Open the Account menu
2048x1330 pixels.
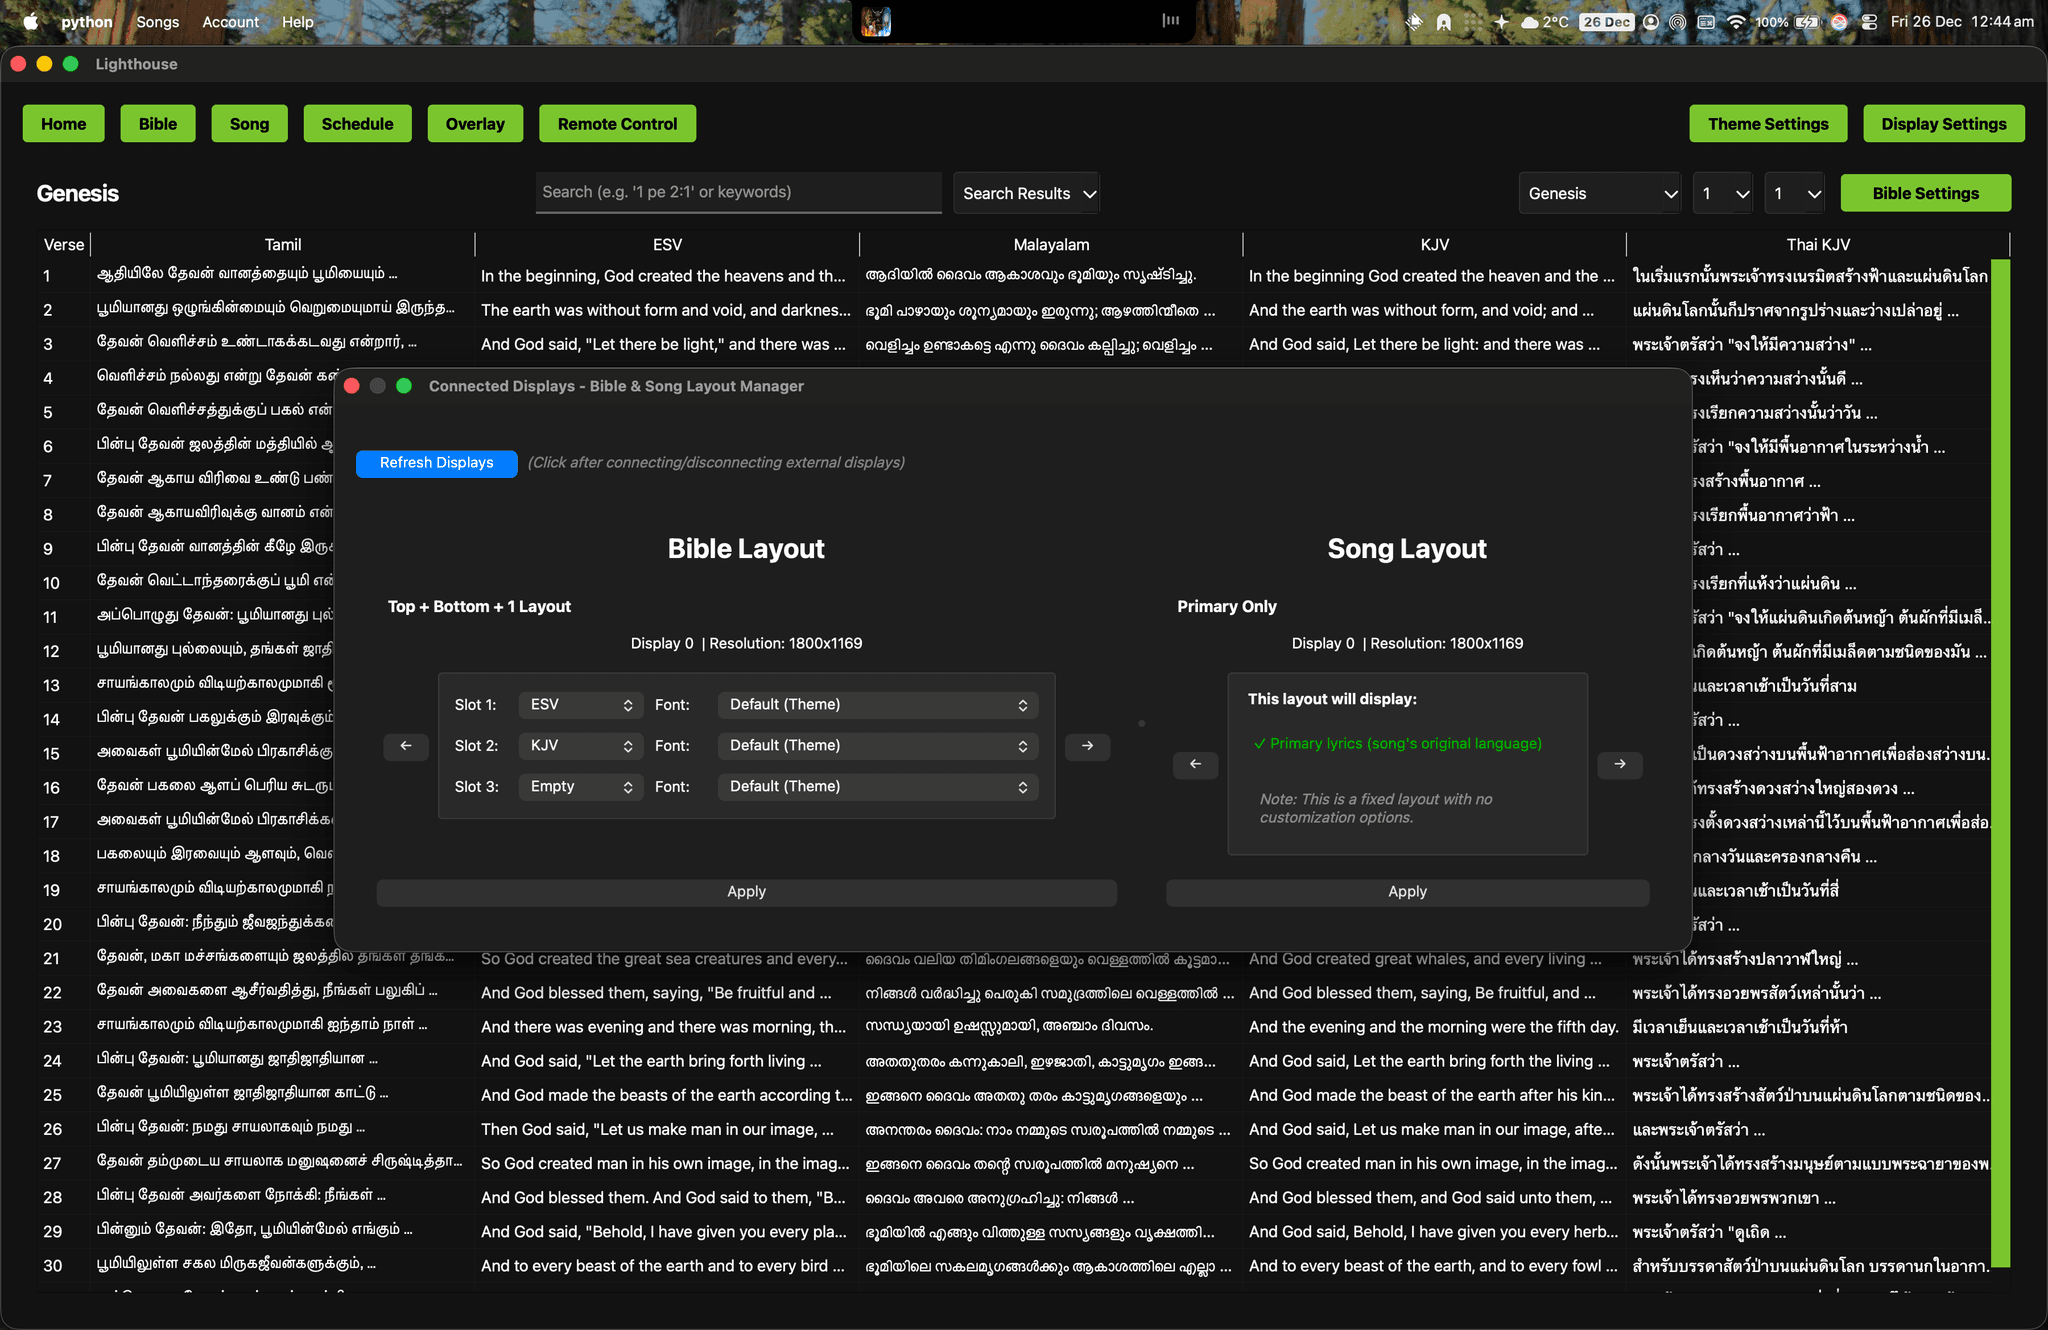(230, 22)
